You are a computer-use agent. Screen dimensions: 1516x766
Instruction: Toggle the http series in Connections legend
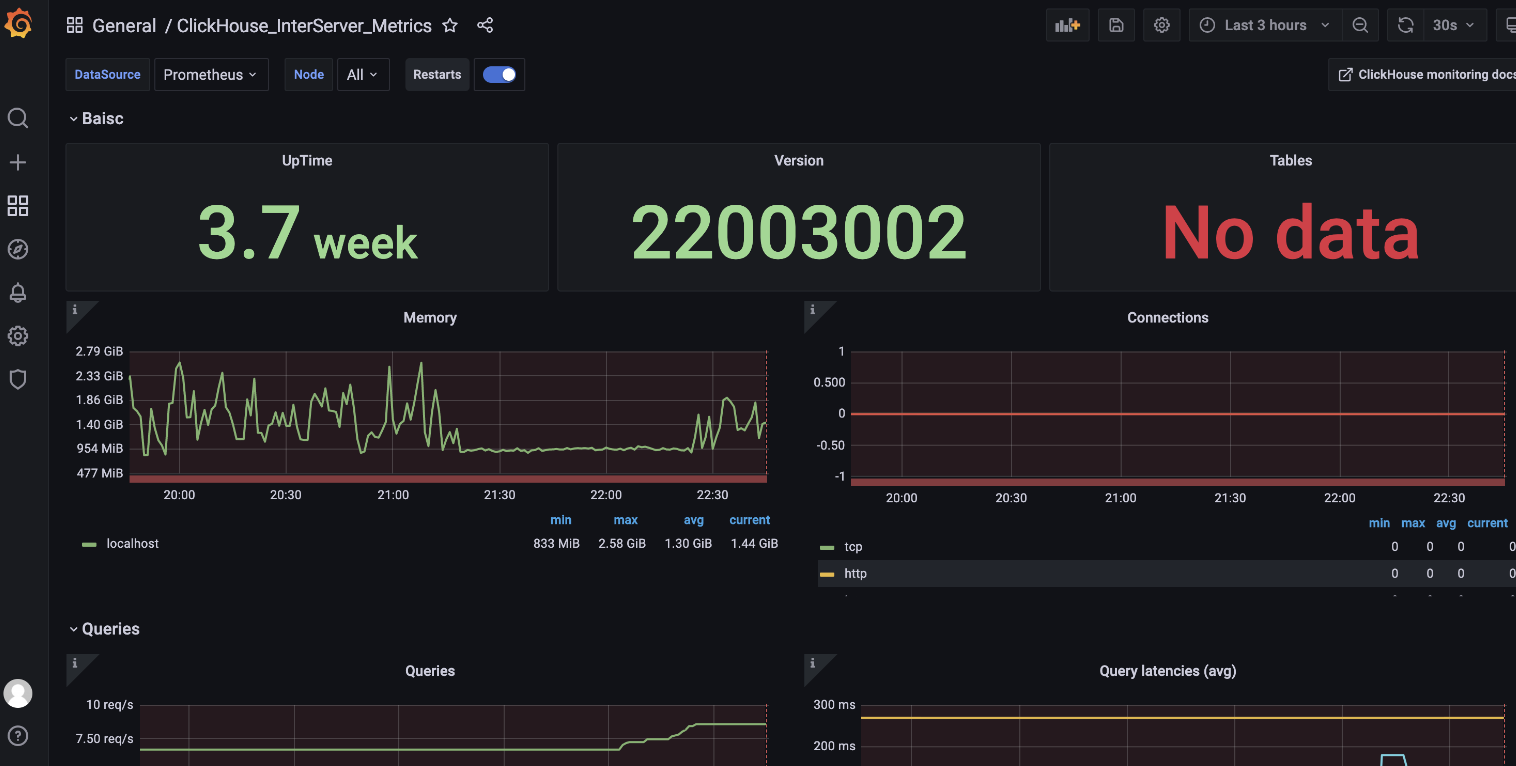855,573
